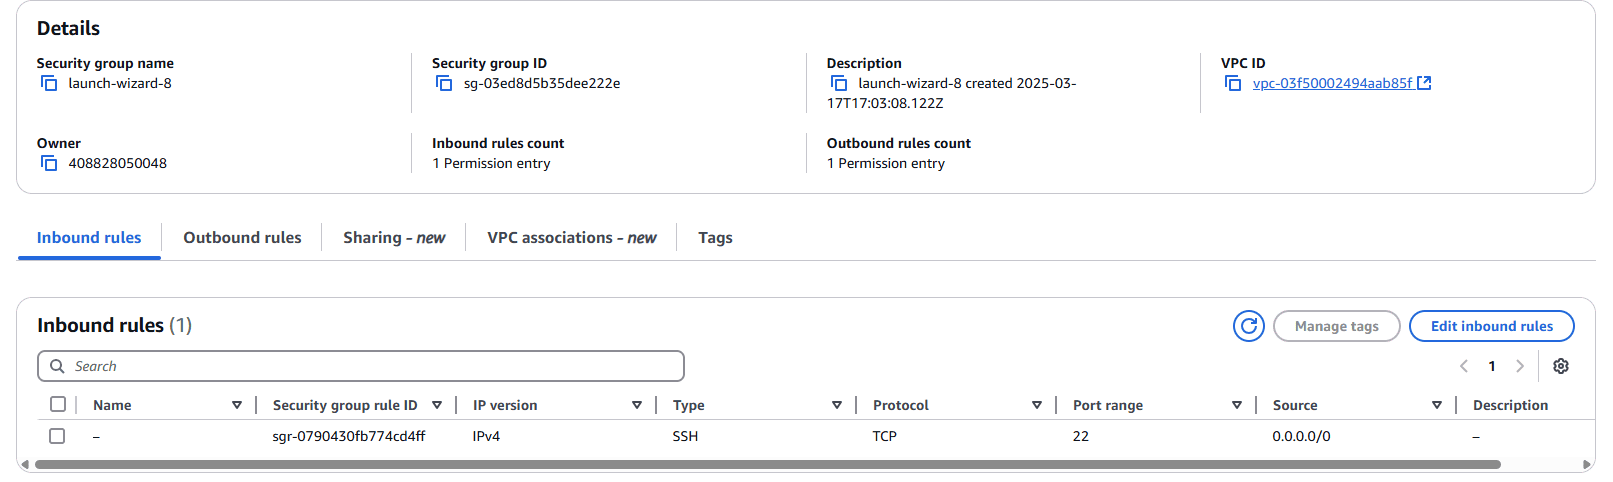Go to next page chevron
This screenshot has width=1613, height=482.
(x=1520, y=366)
